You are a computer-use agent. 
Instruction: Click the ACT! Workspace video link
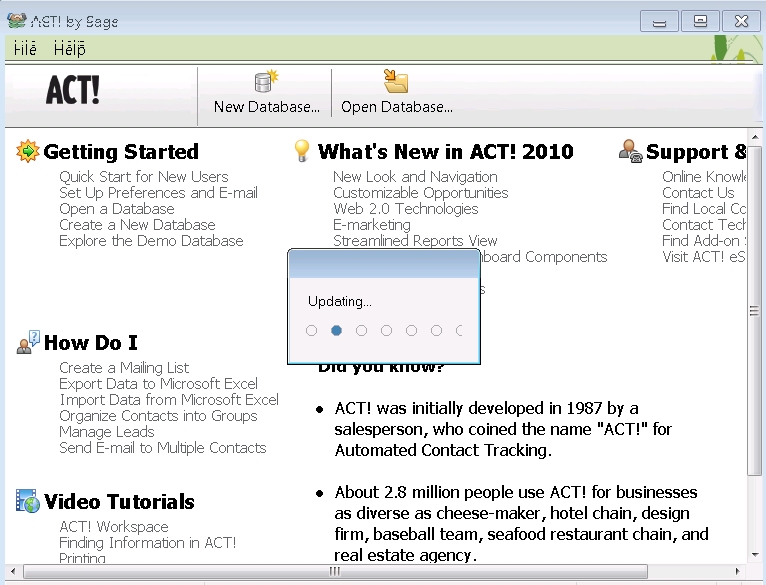pyautogui.click(x=114, y=527)
